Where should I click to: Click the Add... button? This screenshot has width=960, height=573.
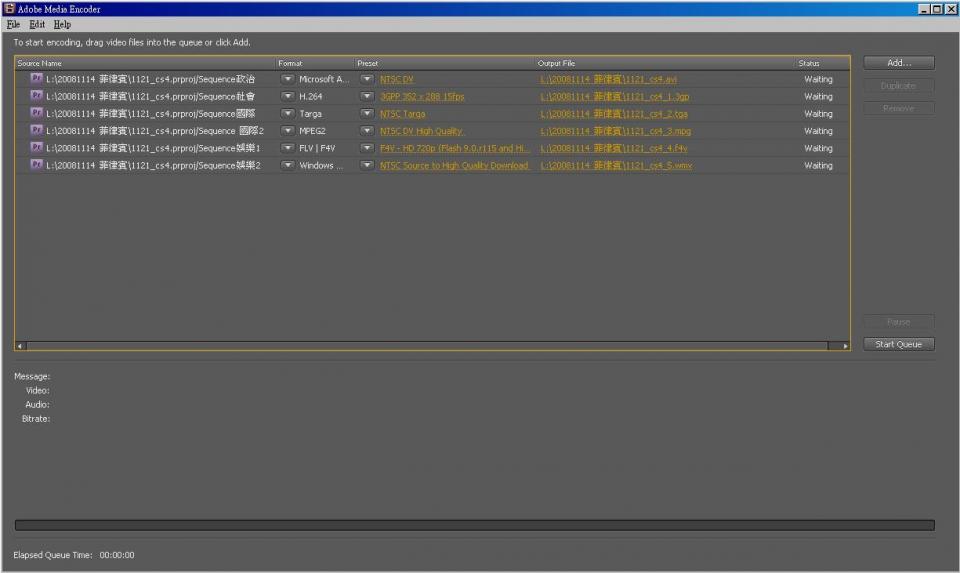point(899,63)
